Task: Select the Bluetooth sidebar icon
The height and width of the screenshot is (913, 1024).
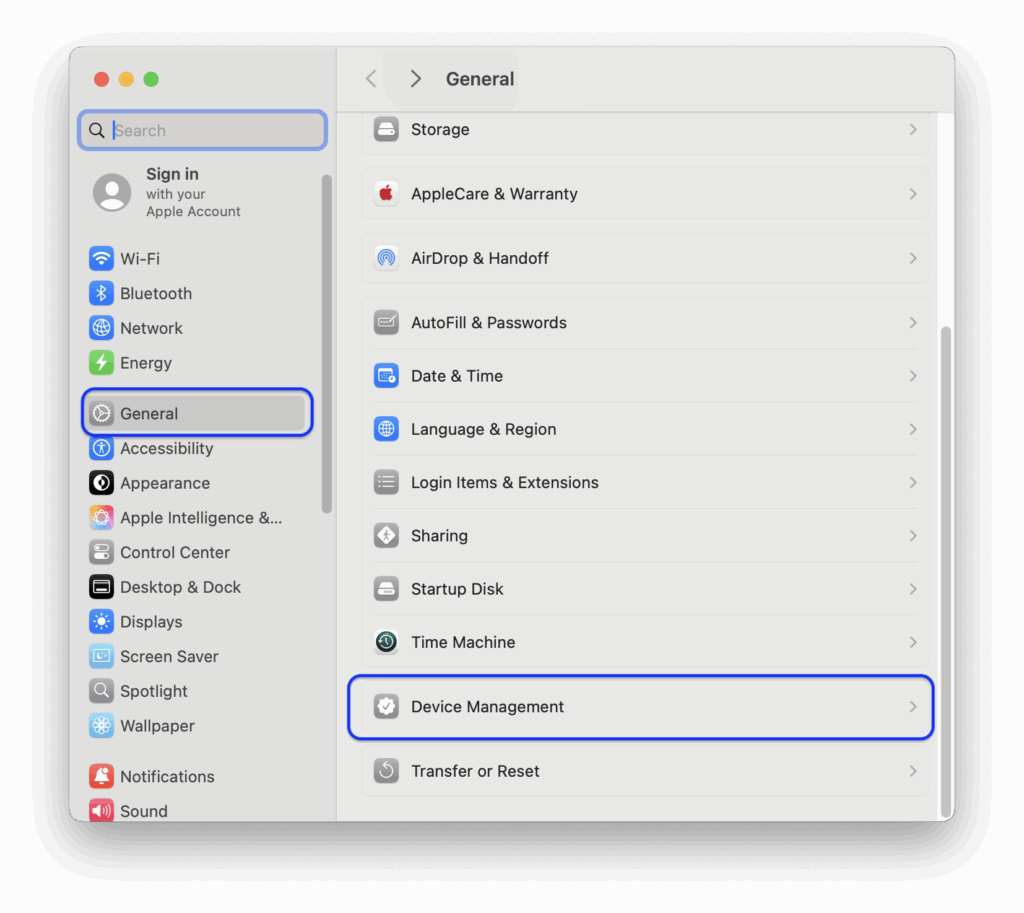Action: [101, 293]
